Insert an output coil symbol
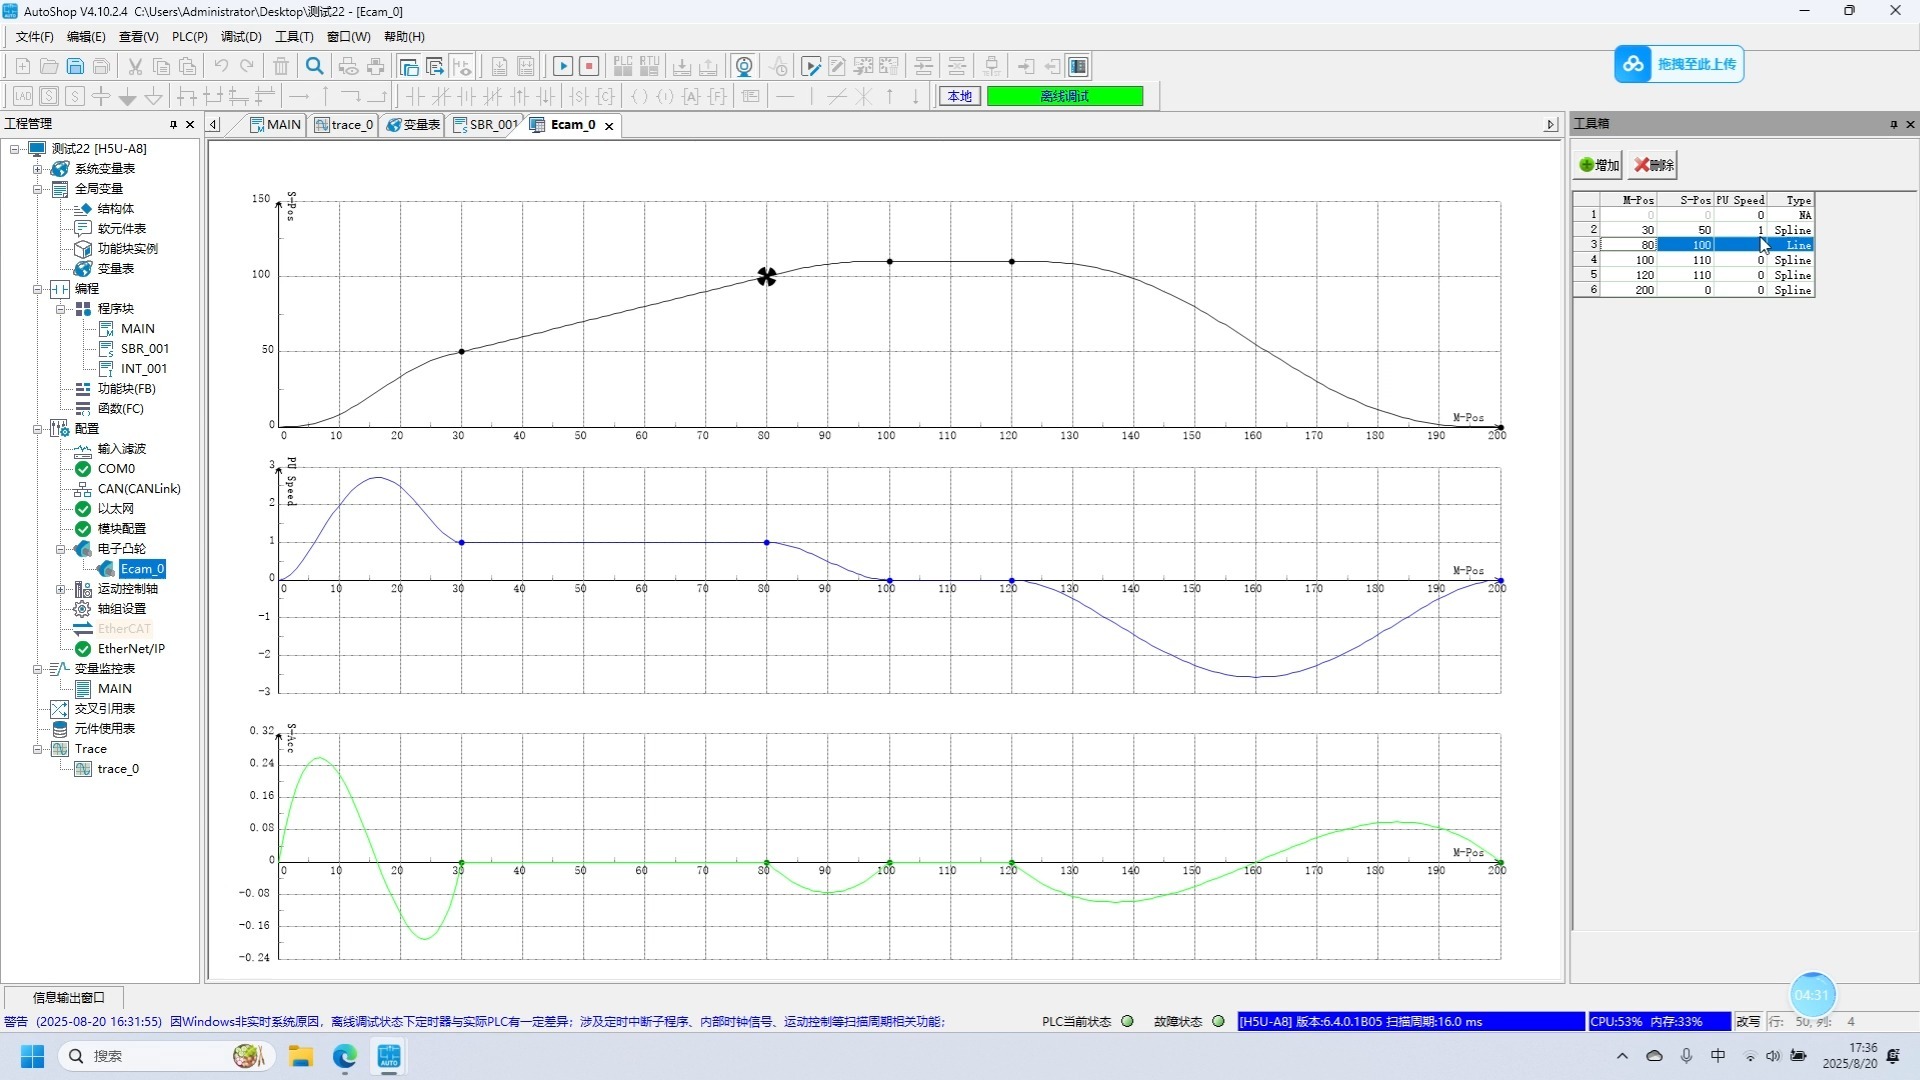 (x=639, y=96)
